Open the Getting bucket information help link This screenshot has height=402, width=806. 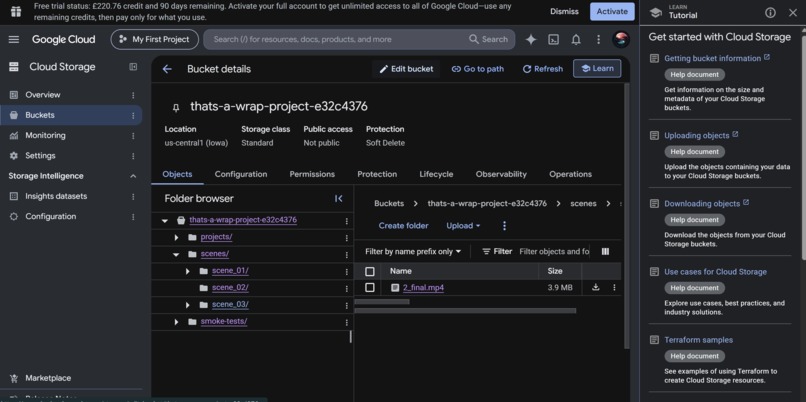(712, 58)
